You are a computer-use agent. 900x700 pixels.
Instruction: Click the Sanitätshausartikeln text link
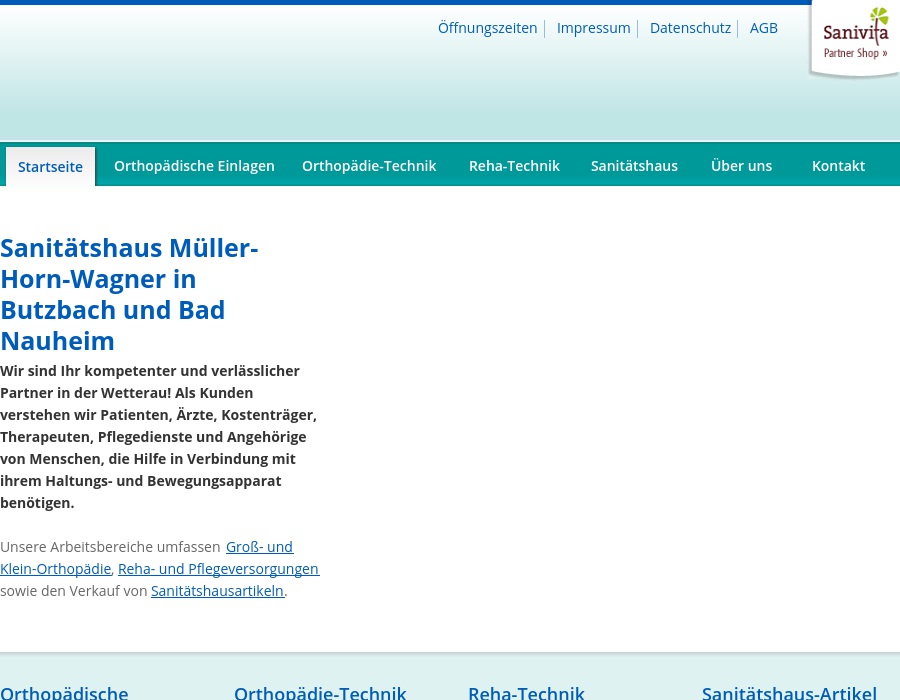217,590
